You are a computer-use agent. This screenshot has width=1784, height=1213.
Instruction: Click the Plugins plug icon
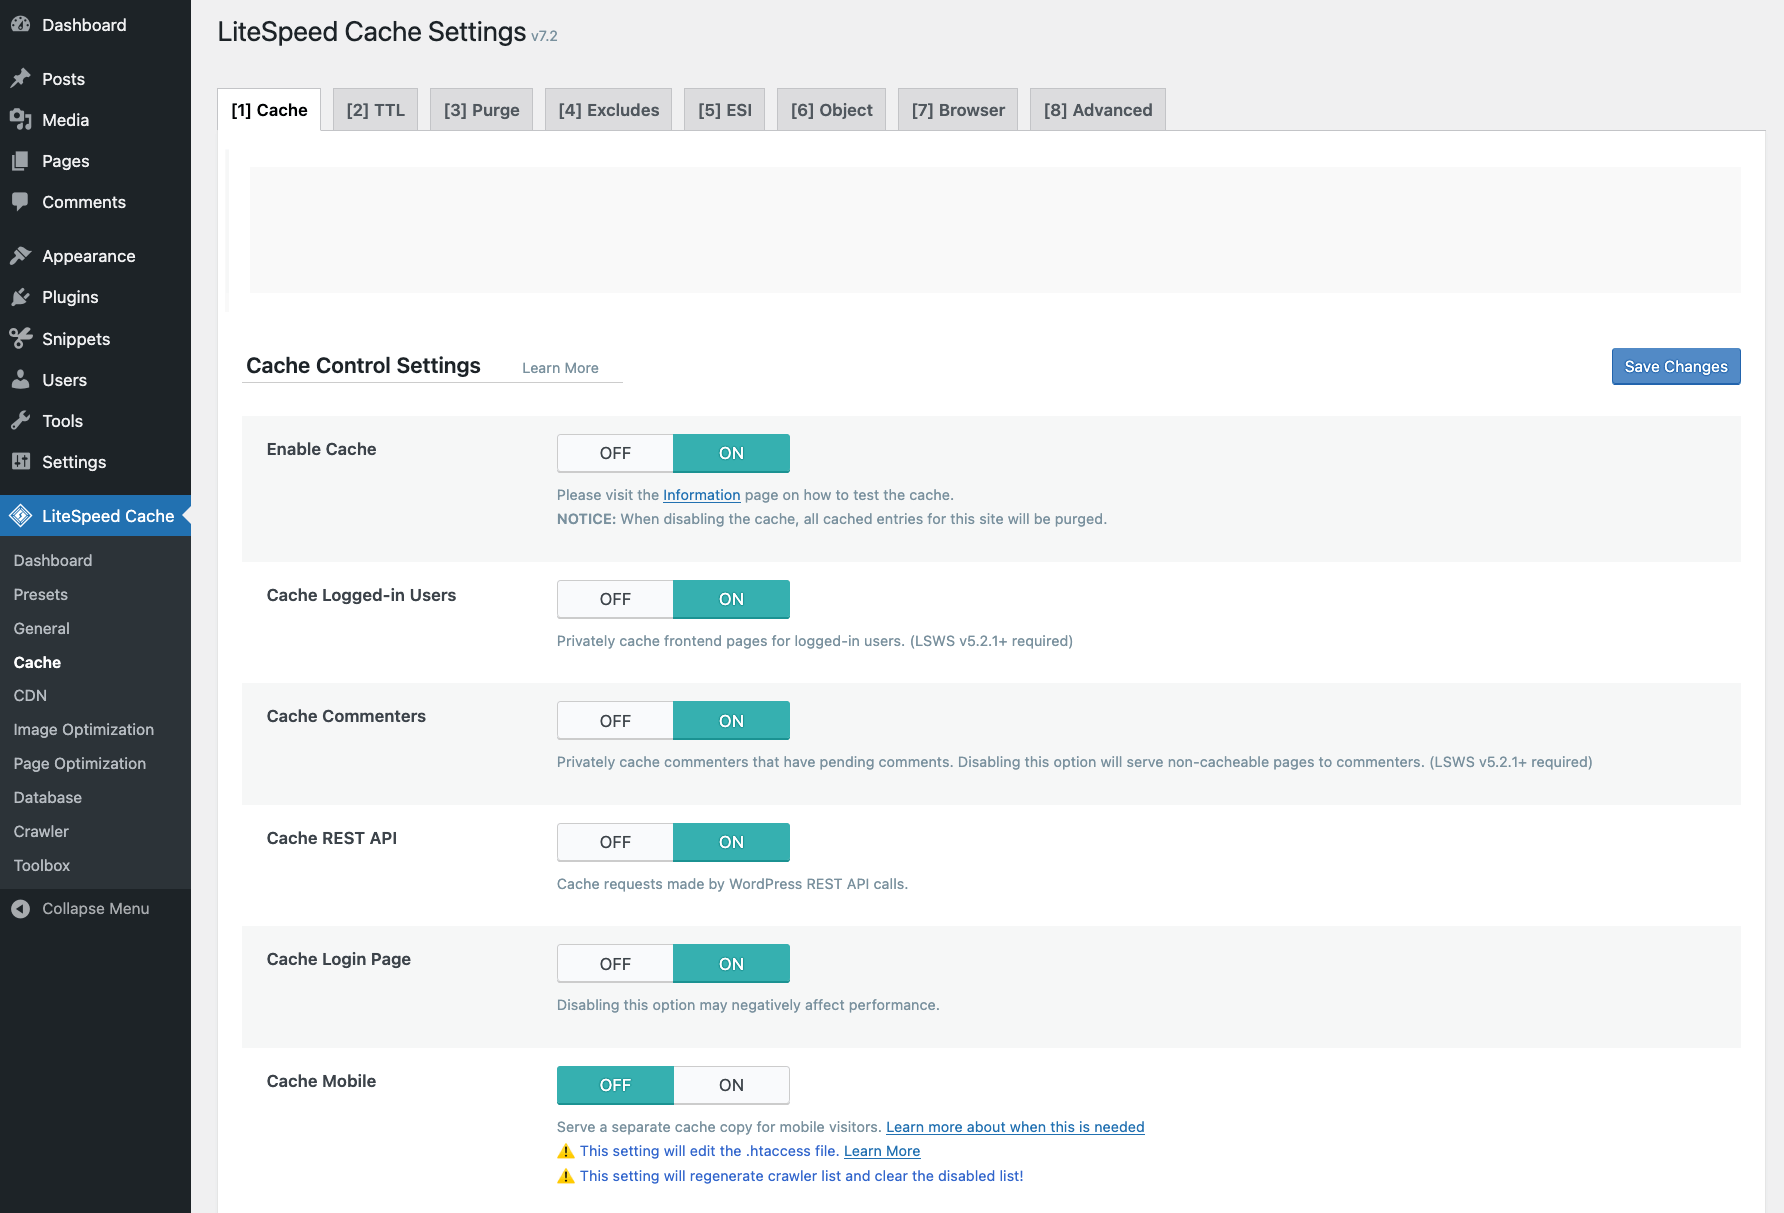[x=20, y=296]
